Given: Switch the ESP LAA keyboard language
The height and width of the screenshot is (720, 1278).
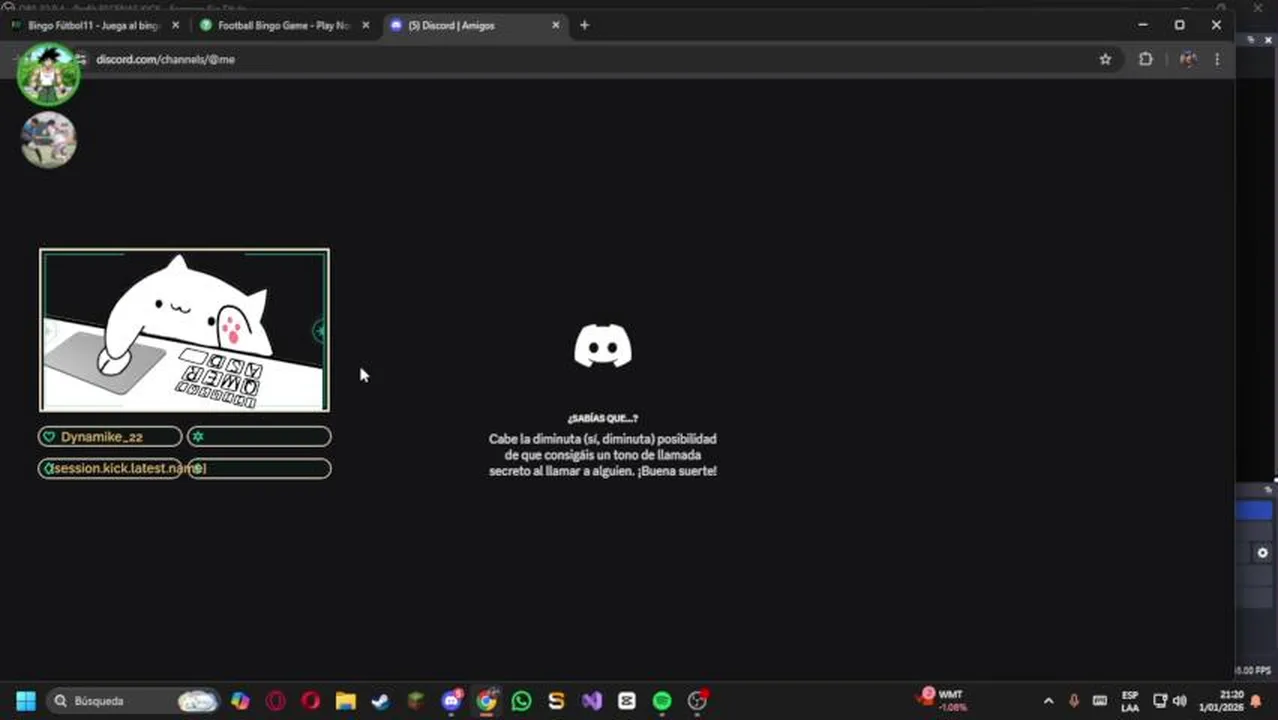Looking at the screenshot, I should click(1130, 701).
